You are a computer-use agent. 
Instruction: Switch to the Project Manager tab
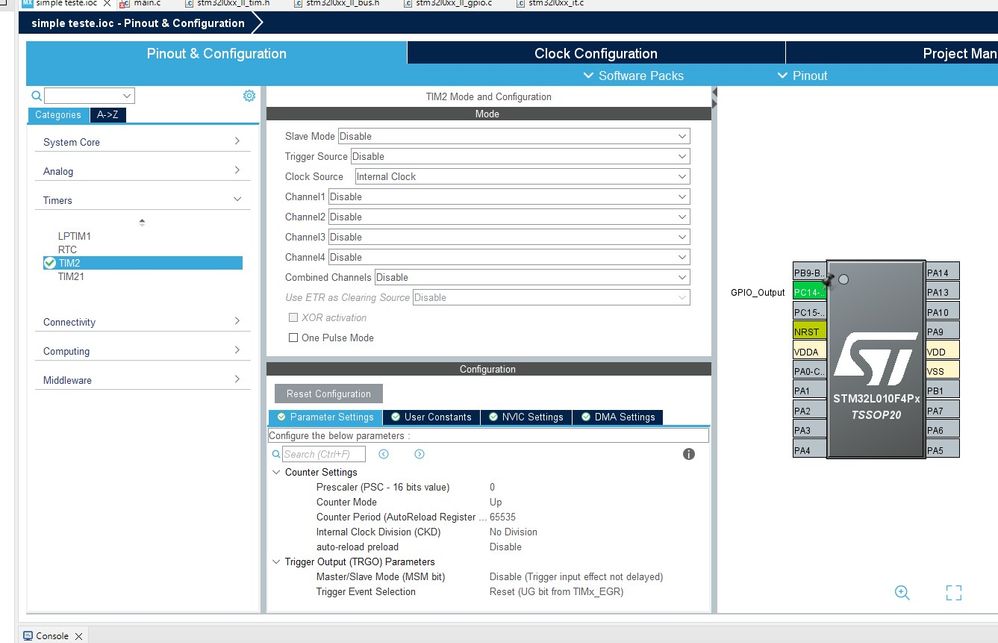(x=892, y=53)
